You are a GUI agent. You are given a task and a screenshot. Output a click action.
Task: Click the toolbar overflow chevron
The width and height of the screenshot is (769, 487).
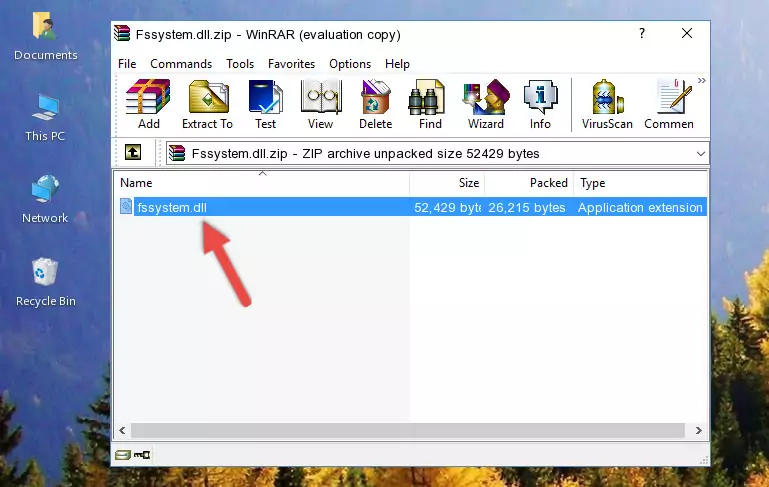point(702,80)
